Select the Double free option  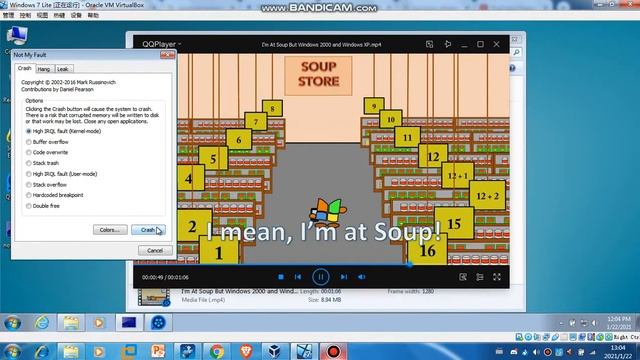(x=42, y=206)
